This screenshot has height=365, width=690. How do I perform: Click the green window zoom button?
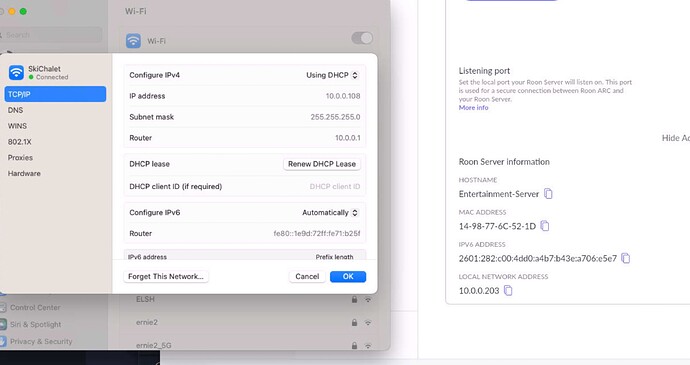pyautogui.click(x=23, y=11)
